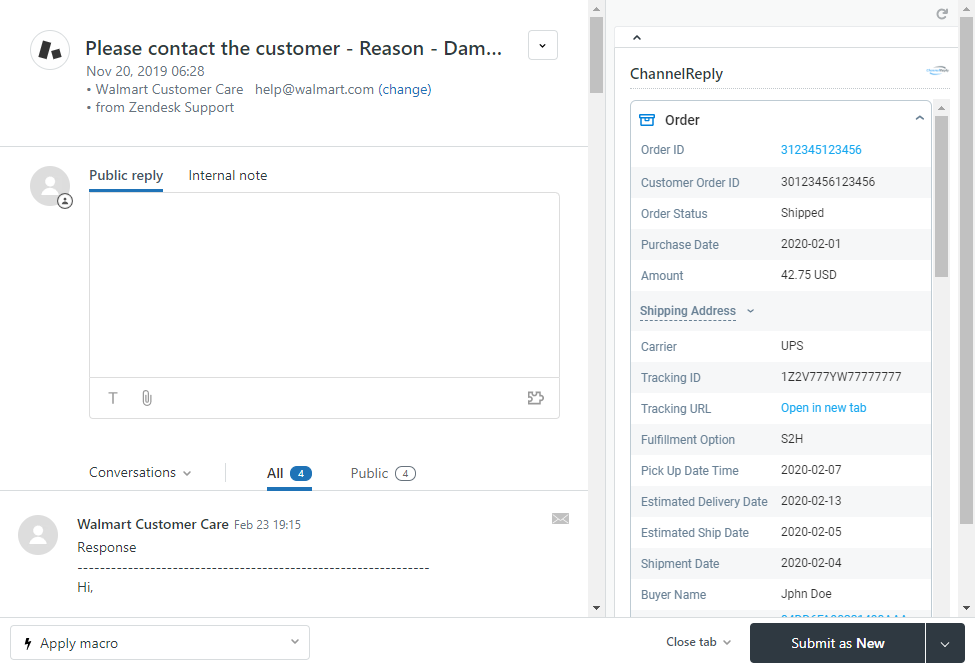Select the All conversations tab
The width and height of the screenshot is (975, 667).
[x=289, y=474]
